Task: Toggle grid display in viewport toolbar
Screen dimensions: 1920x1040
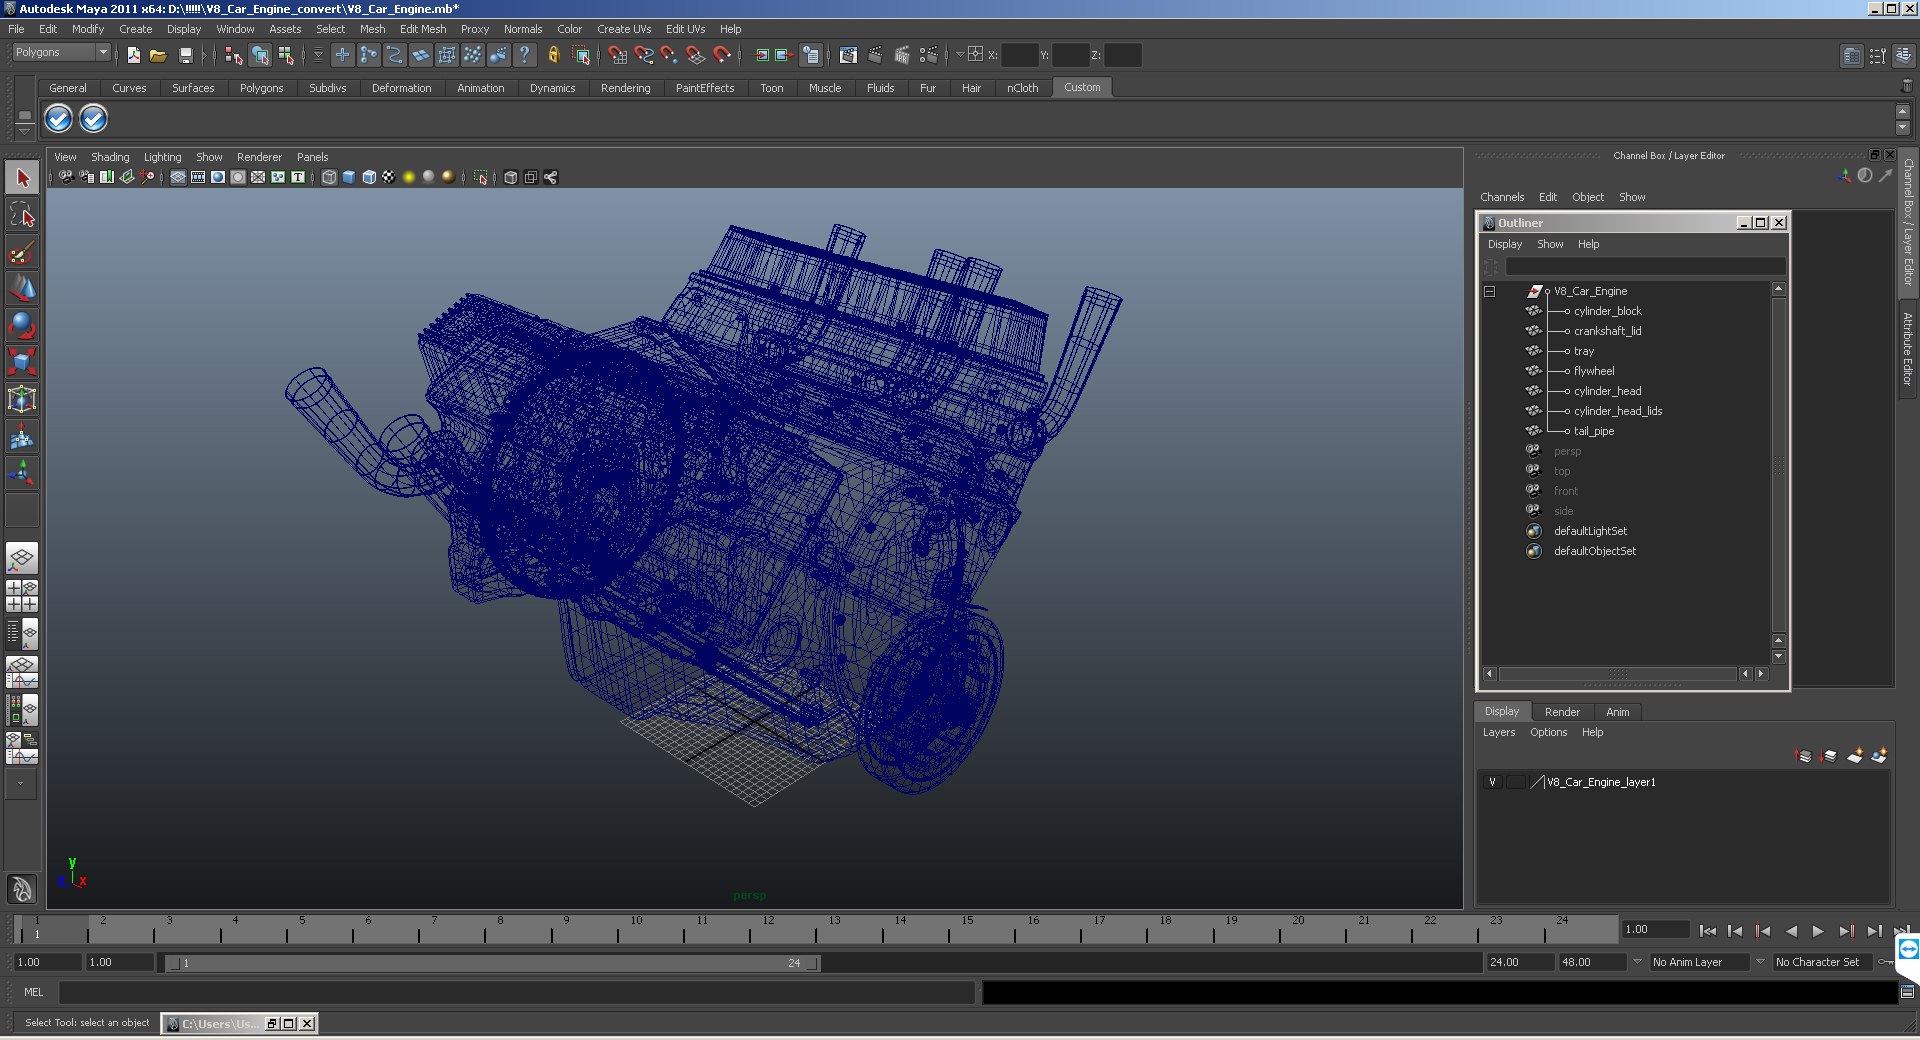Action: click(177, 177)
